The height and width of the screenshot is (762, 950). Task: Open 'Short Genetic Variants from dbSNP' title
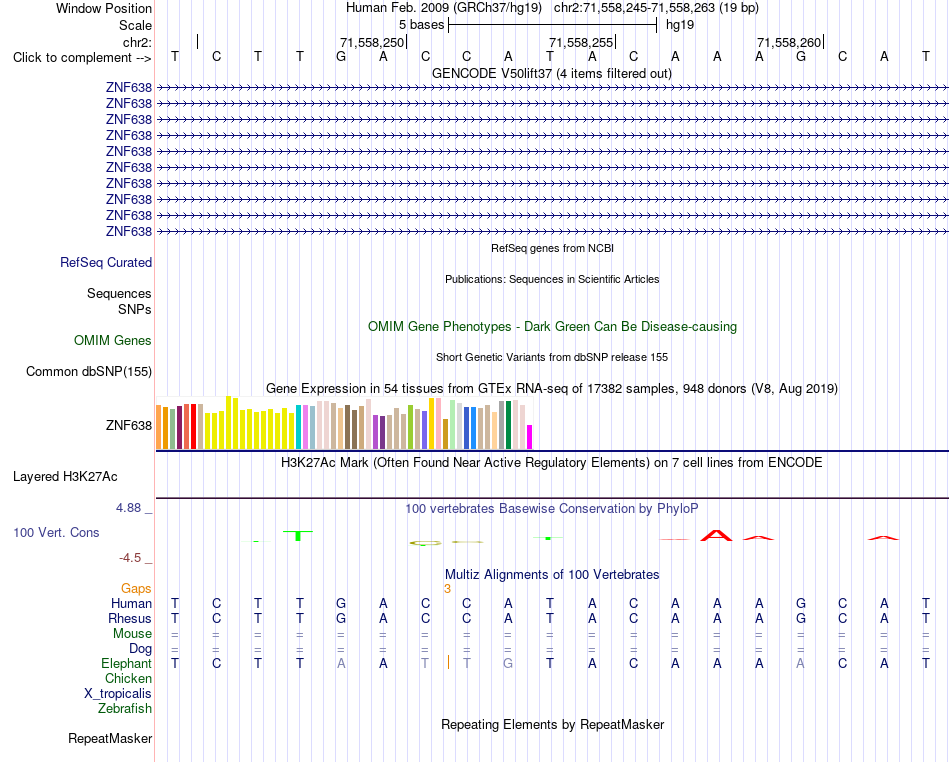(551, 357)
